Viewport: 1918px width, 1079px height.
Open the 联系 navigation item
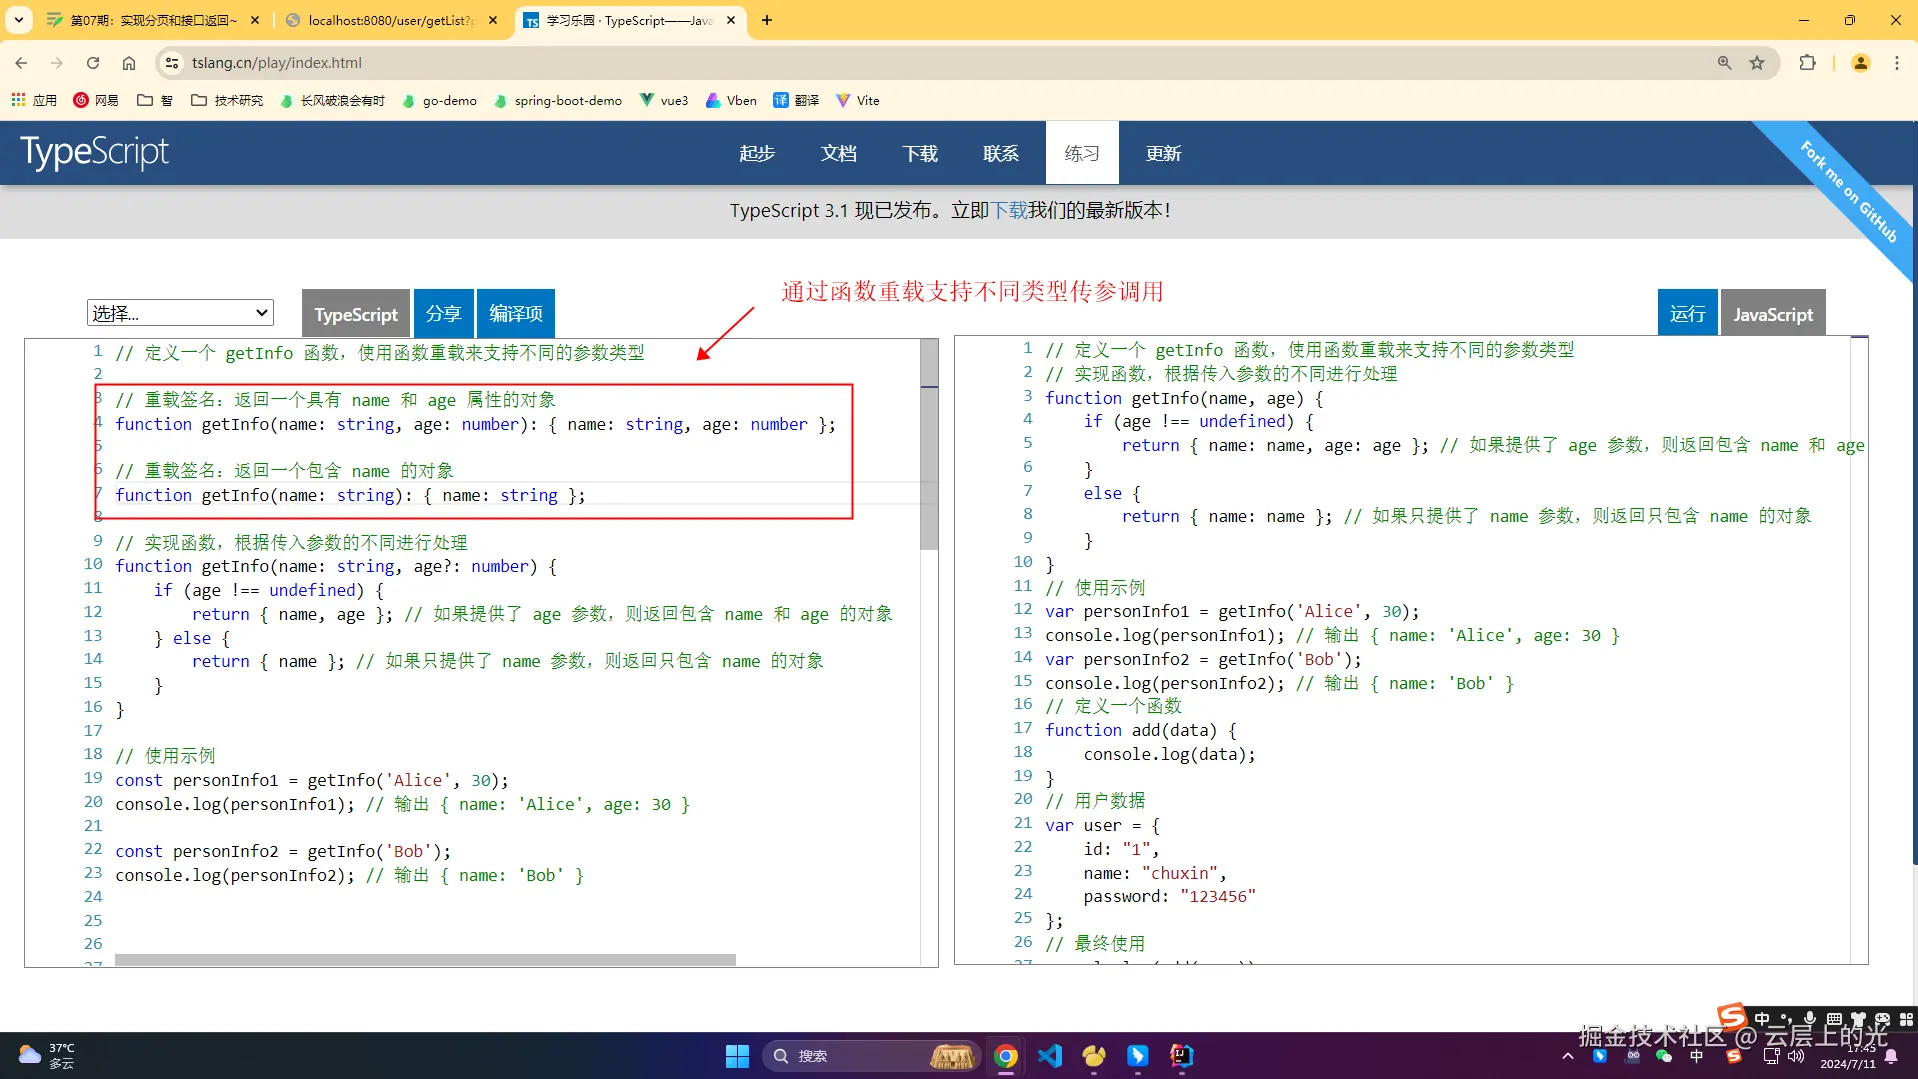[1001, 153]
